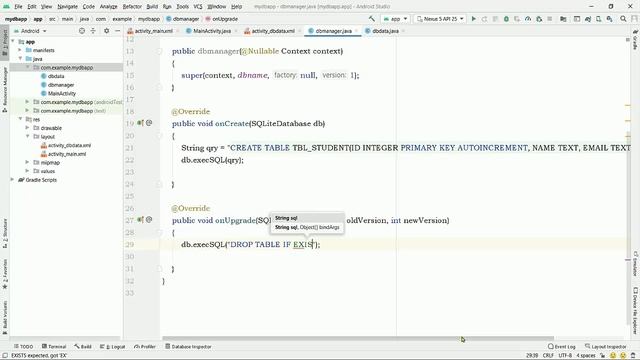Open the Analyze menu
This screenshot has height=360, width=640.
pyautogui.click(x=109, y=7)
